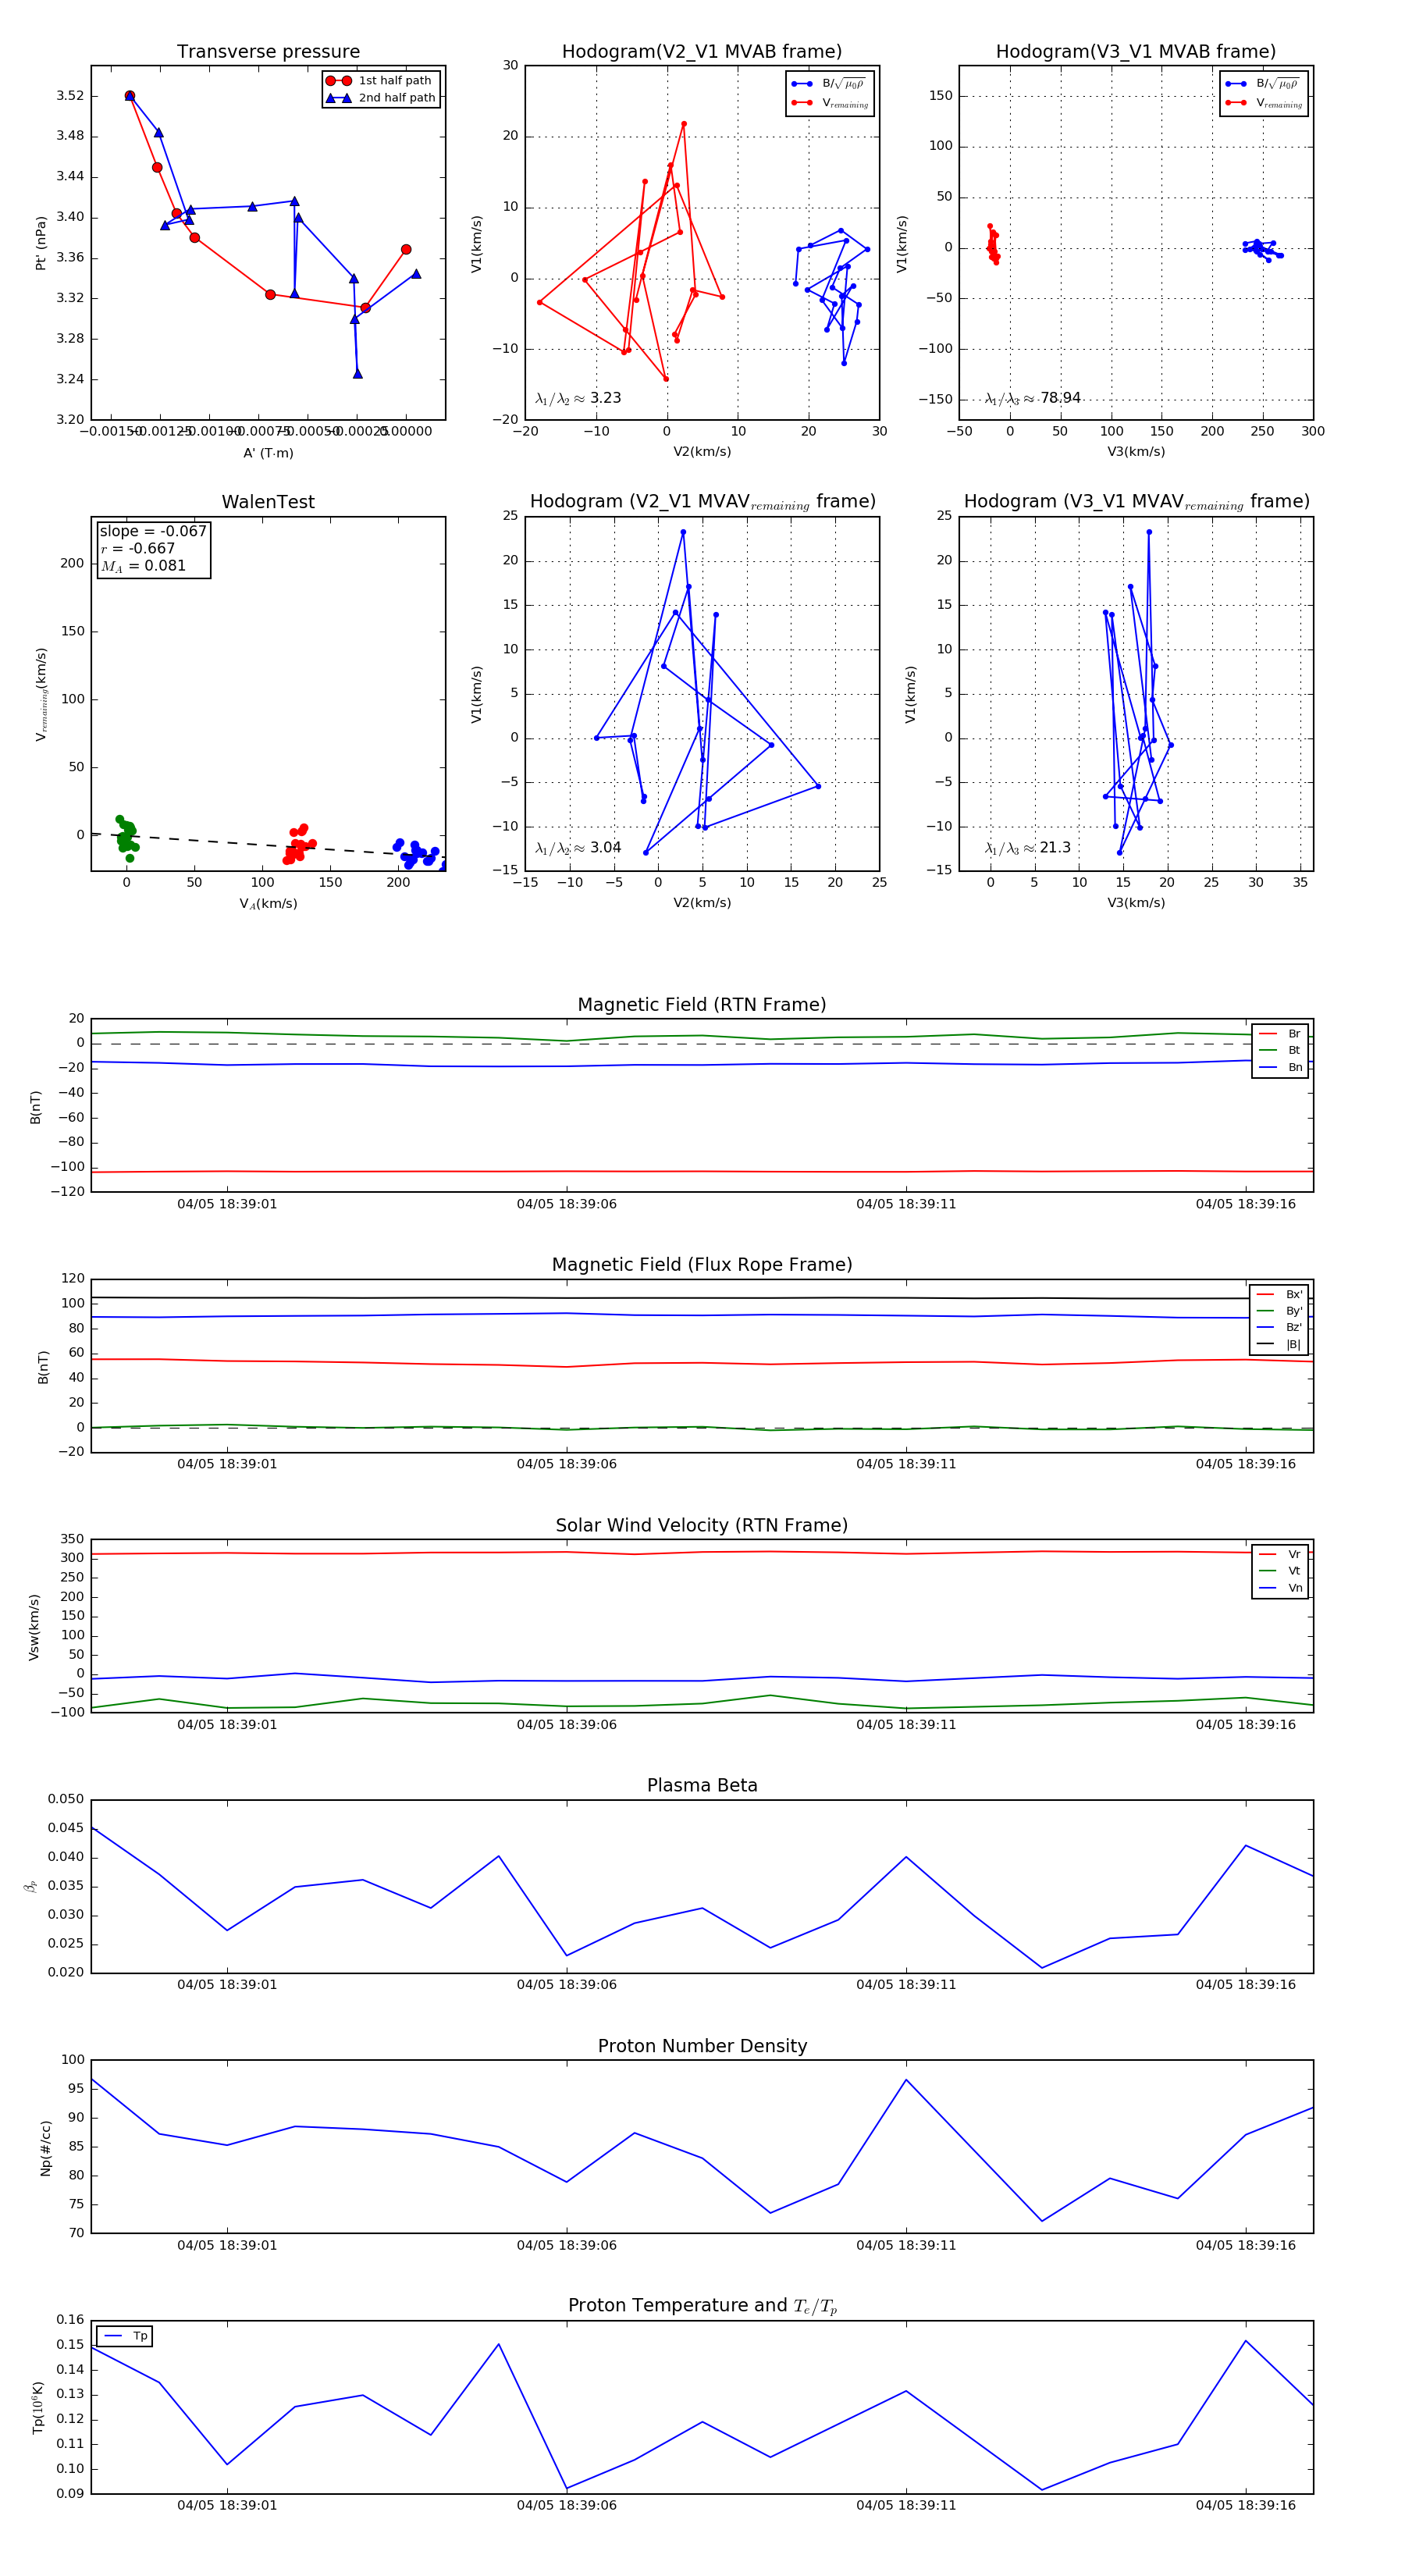Screen dimensions: 1405x2576
Task: Click the "Proton Number Density" title
Action: click(x=702, y=2046)
